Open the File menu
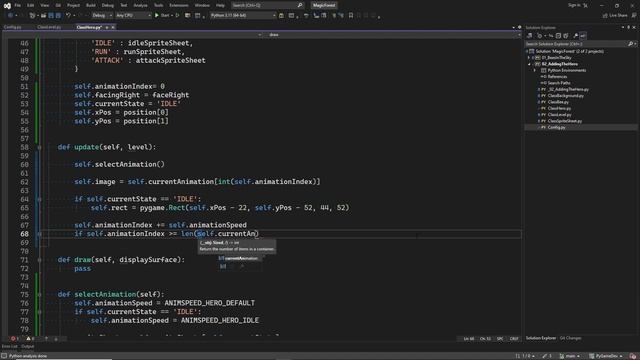This screenshot has width=640, height=360. tap(18, 5)
